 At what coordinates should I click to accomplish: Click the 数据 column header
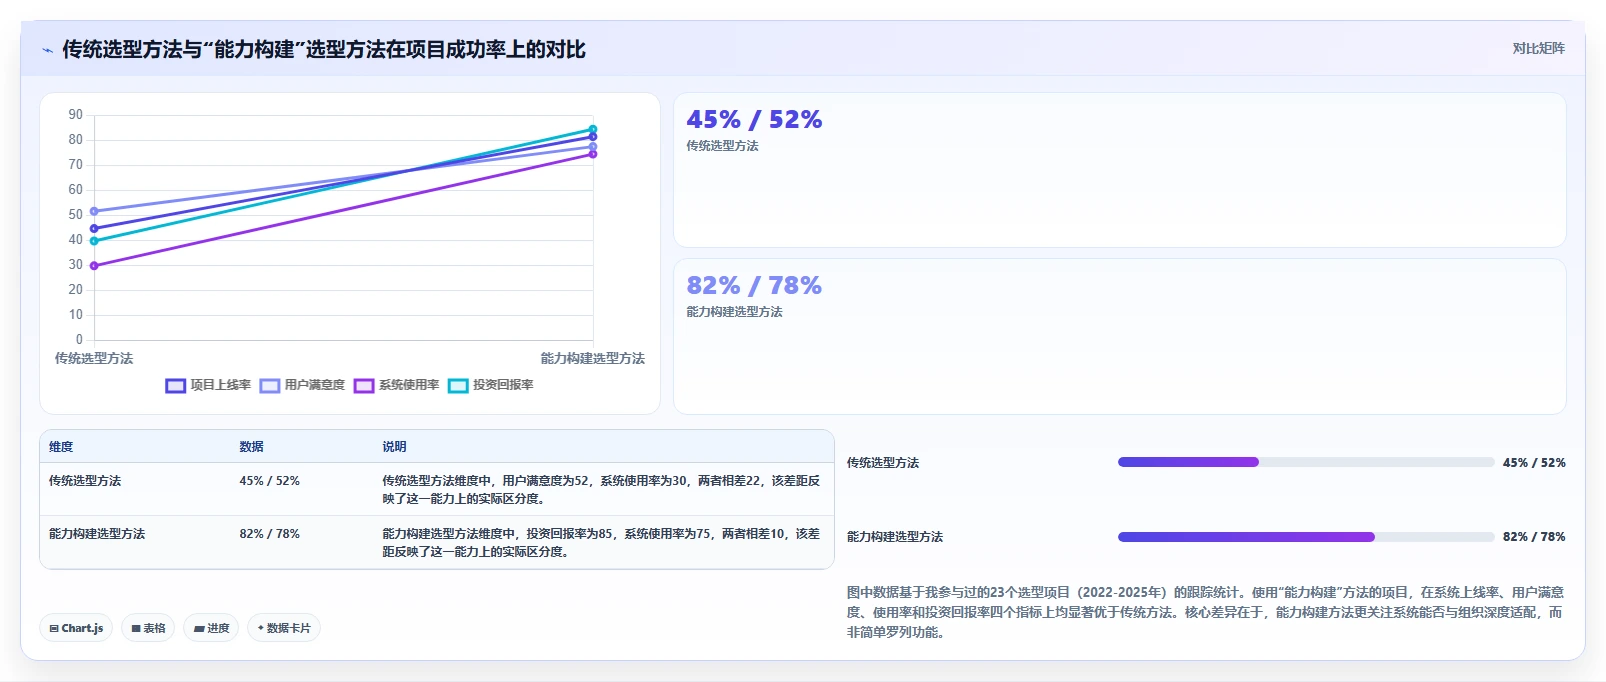pyautogui.click(x=251, y=447)
